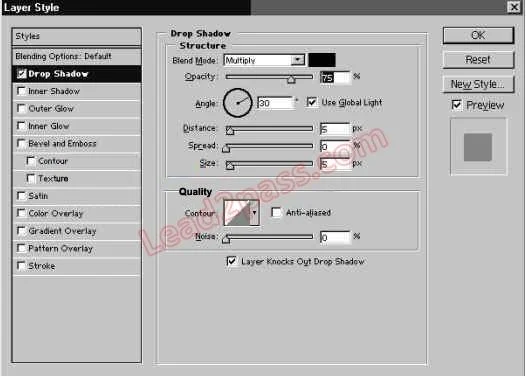
Task: Enable the Contour sub-option checkbox
Action: pos(31,161)
